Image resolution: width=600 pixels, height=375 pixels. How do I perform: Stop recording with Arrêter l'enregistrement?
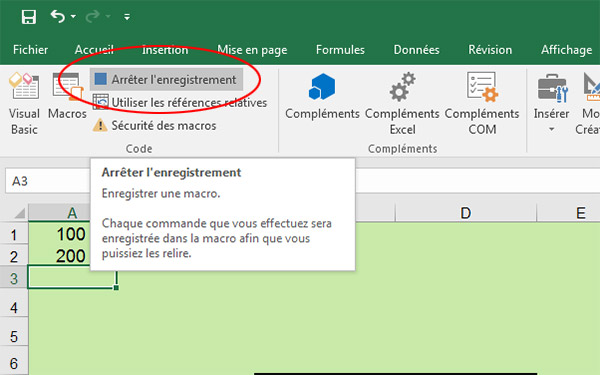click(166, 80)
